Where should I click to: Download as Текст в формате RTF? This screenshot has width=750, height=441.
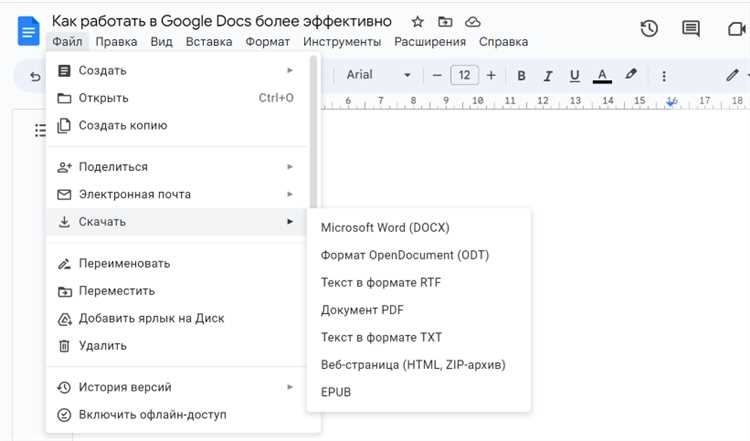[x=419, y=283]
